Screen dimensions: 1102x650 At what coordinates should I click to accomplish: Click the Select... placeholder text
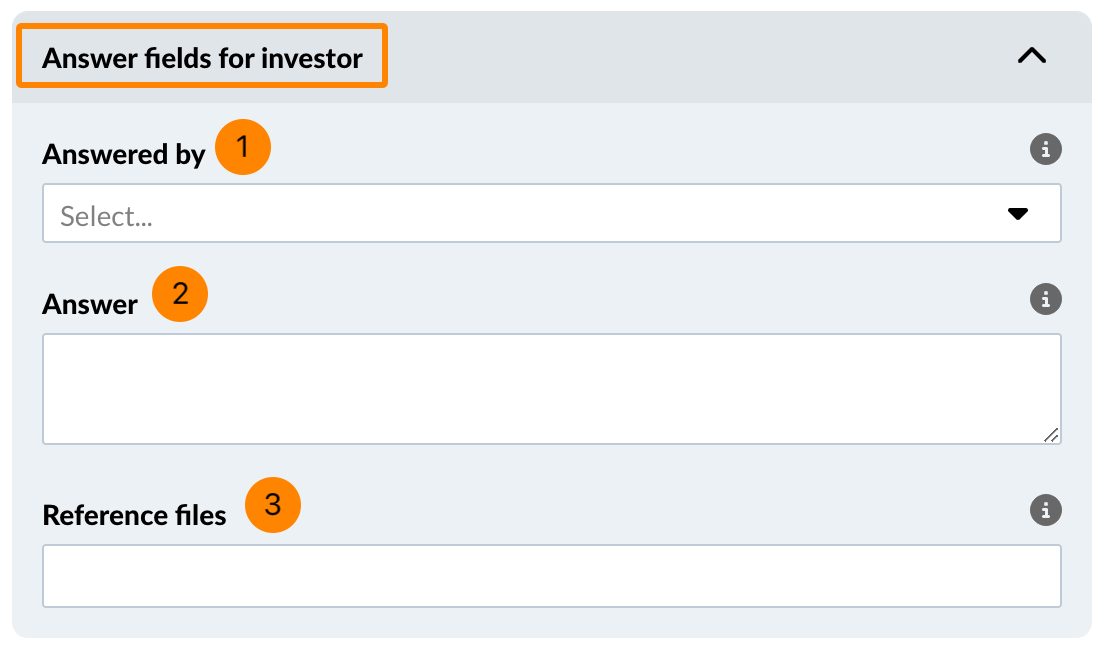(x=106, y=216)
